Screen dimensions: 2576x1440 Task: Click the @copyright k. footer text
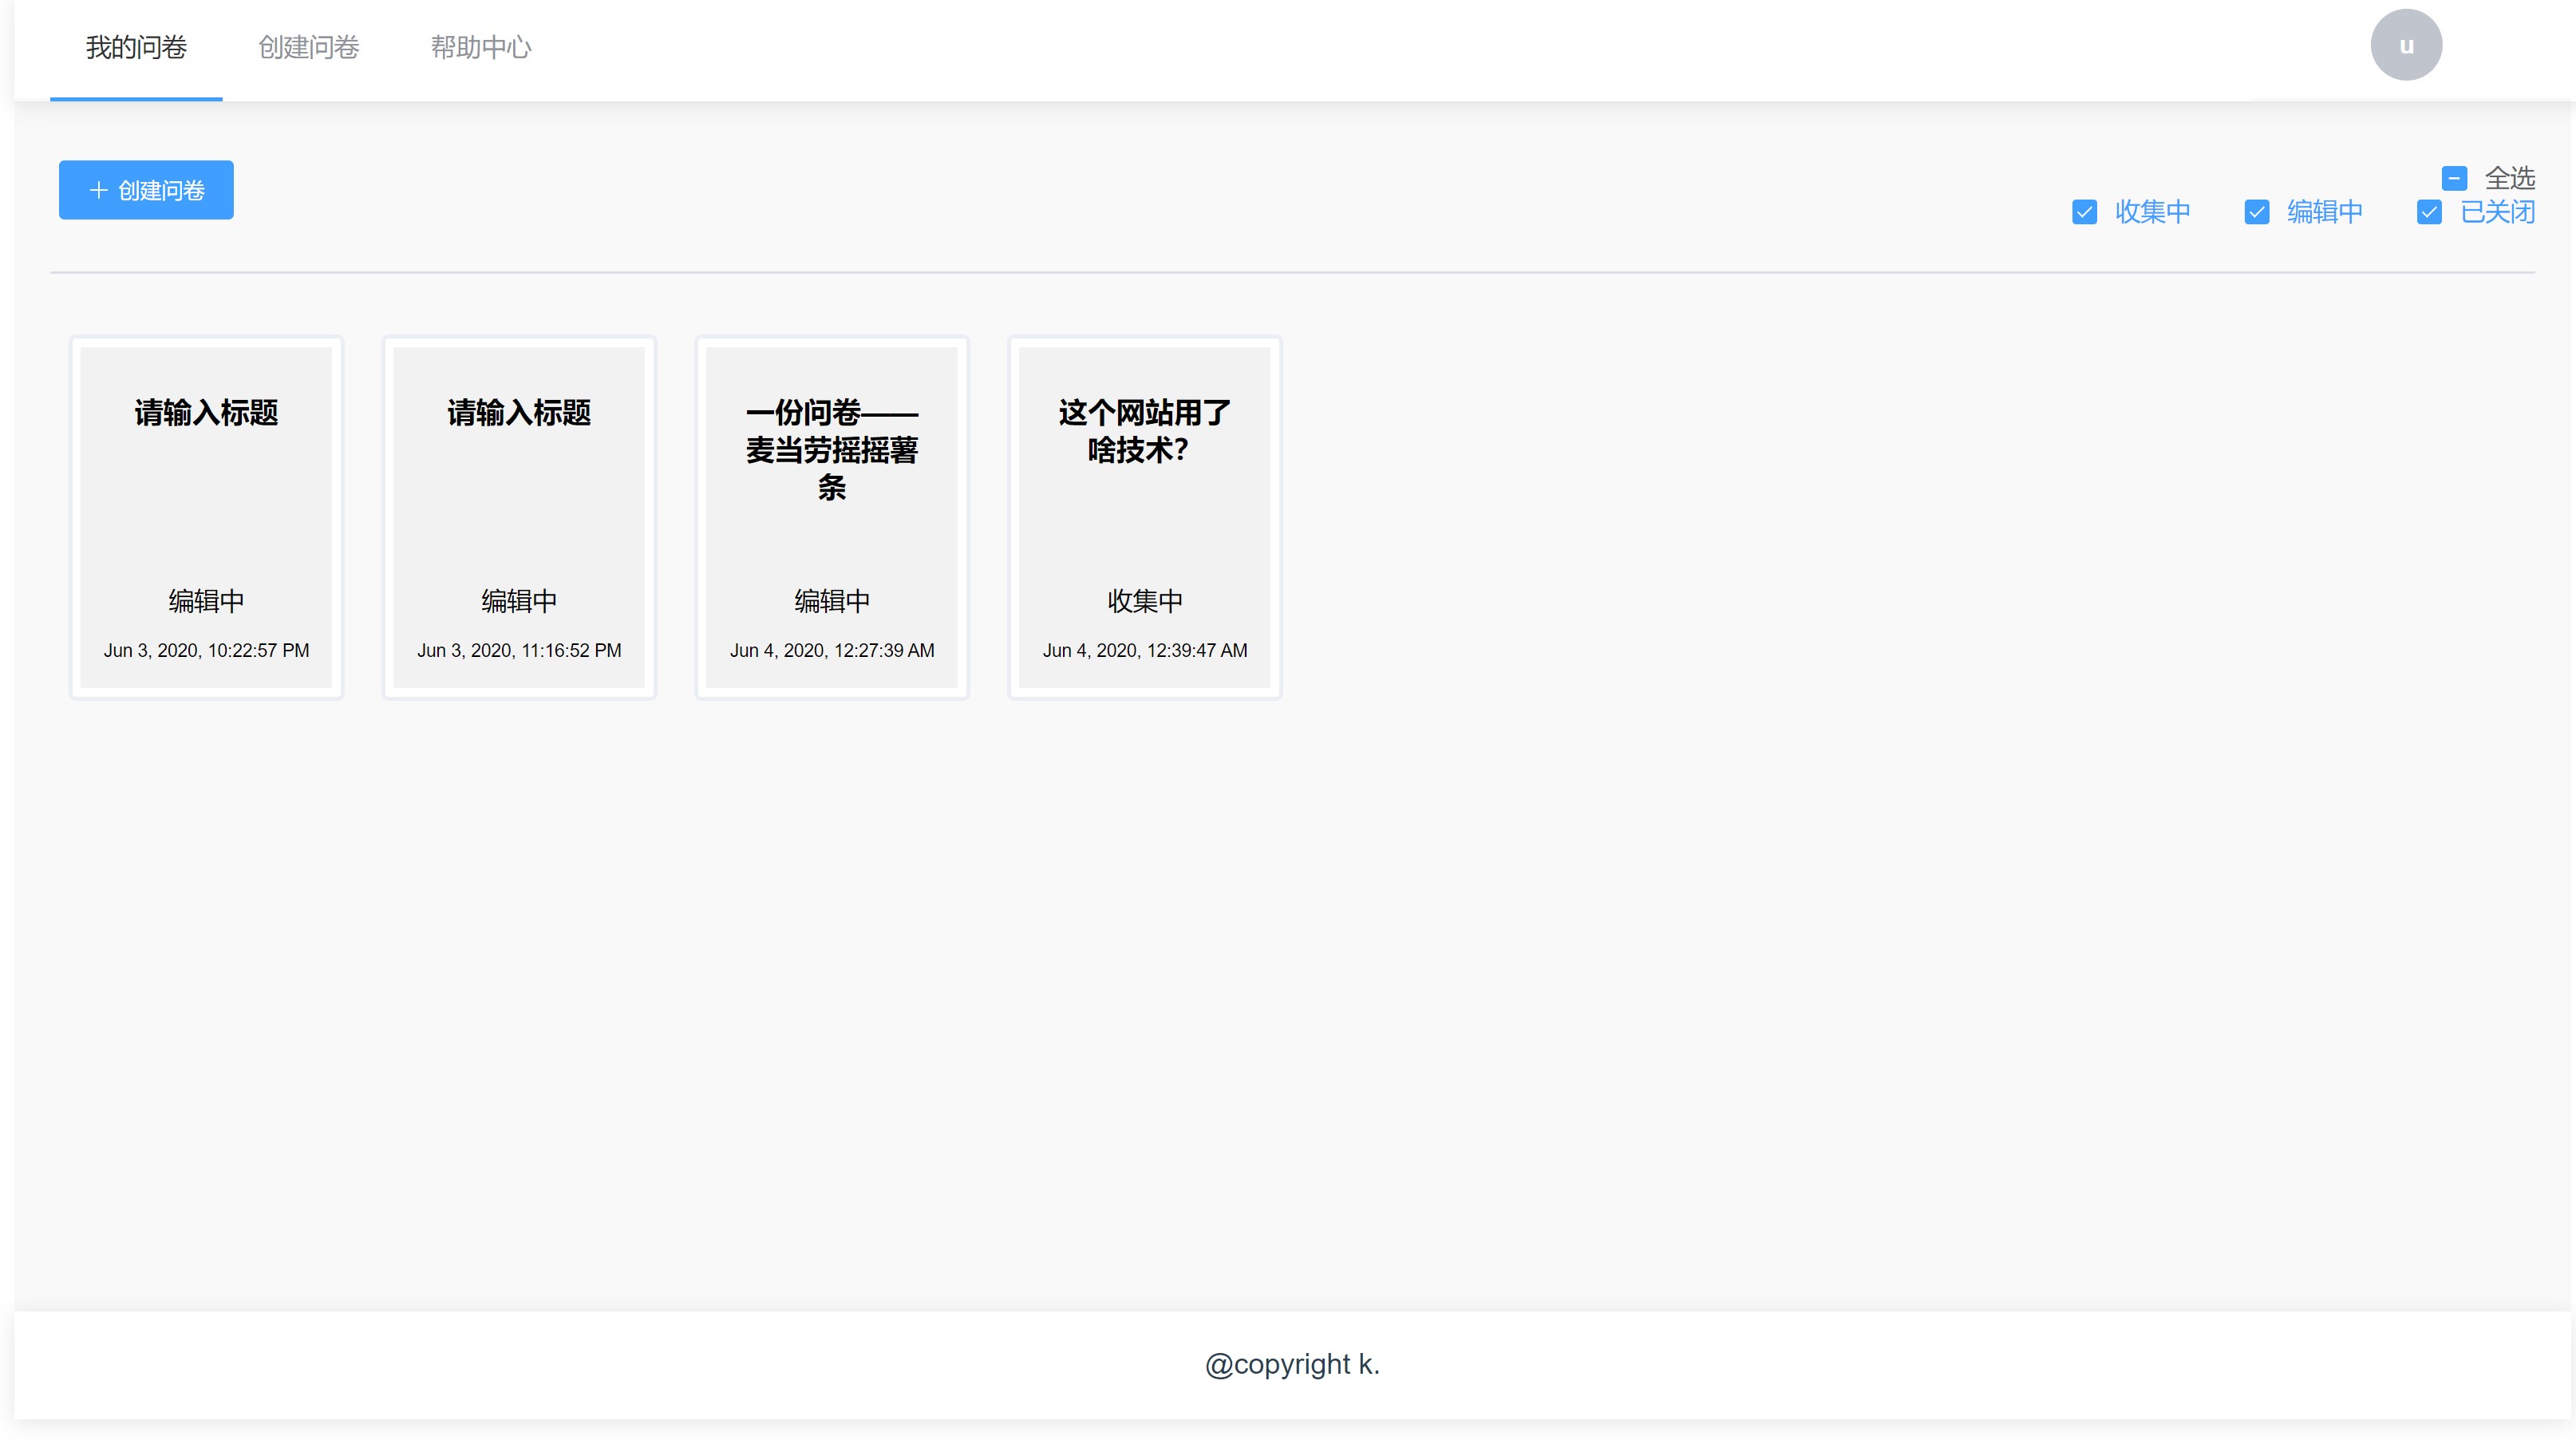click(x=1291, y=1364)
